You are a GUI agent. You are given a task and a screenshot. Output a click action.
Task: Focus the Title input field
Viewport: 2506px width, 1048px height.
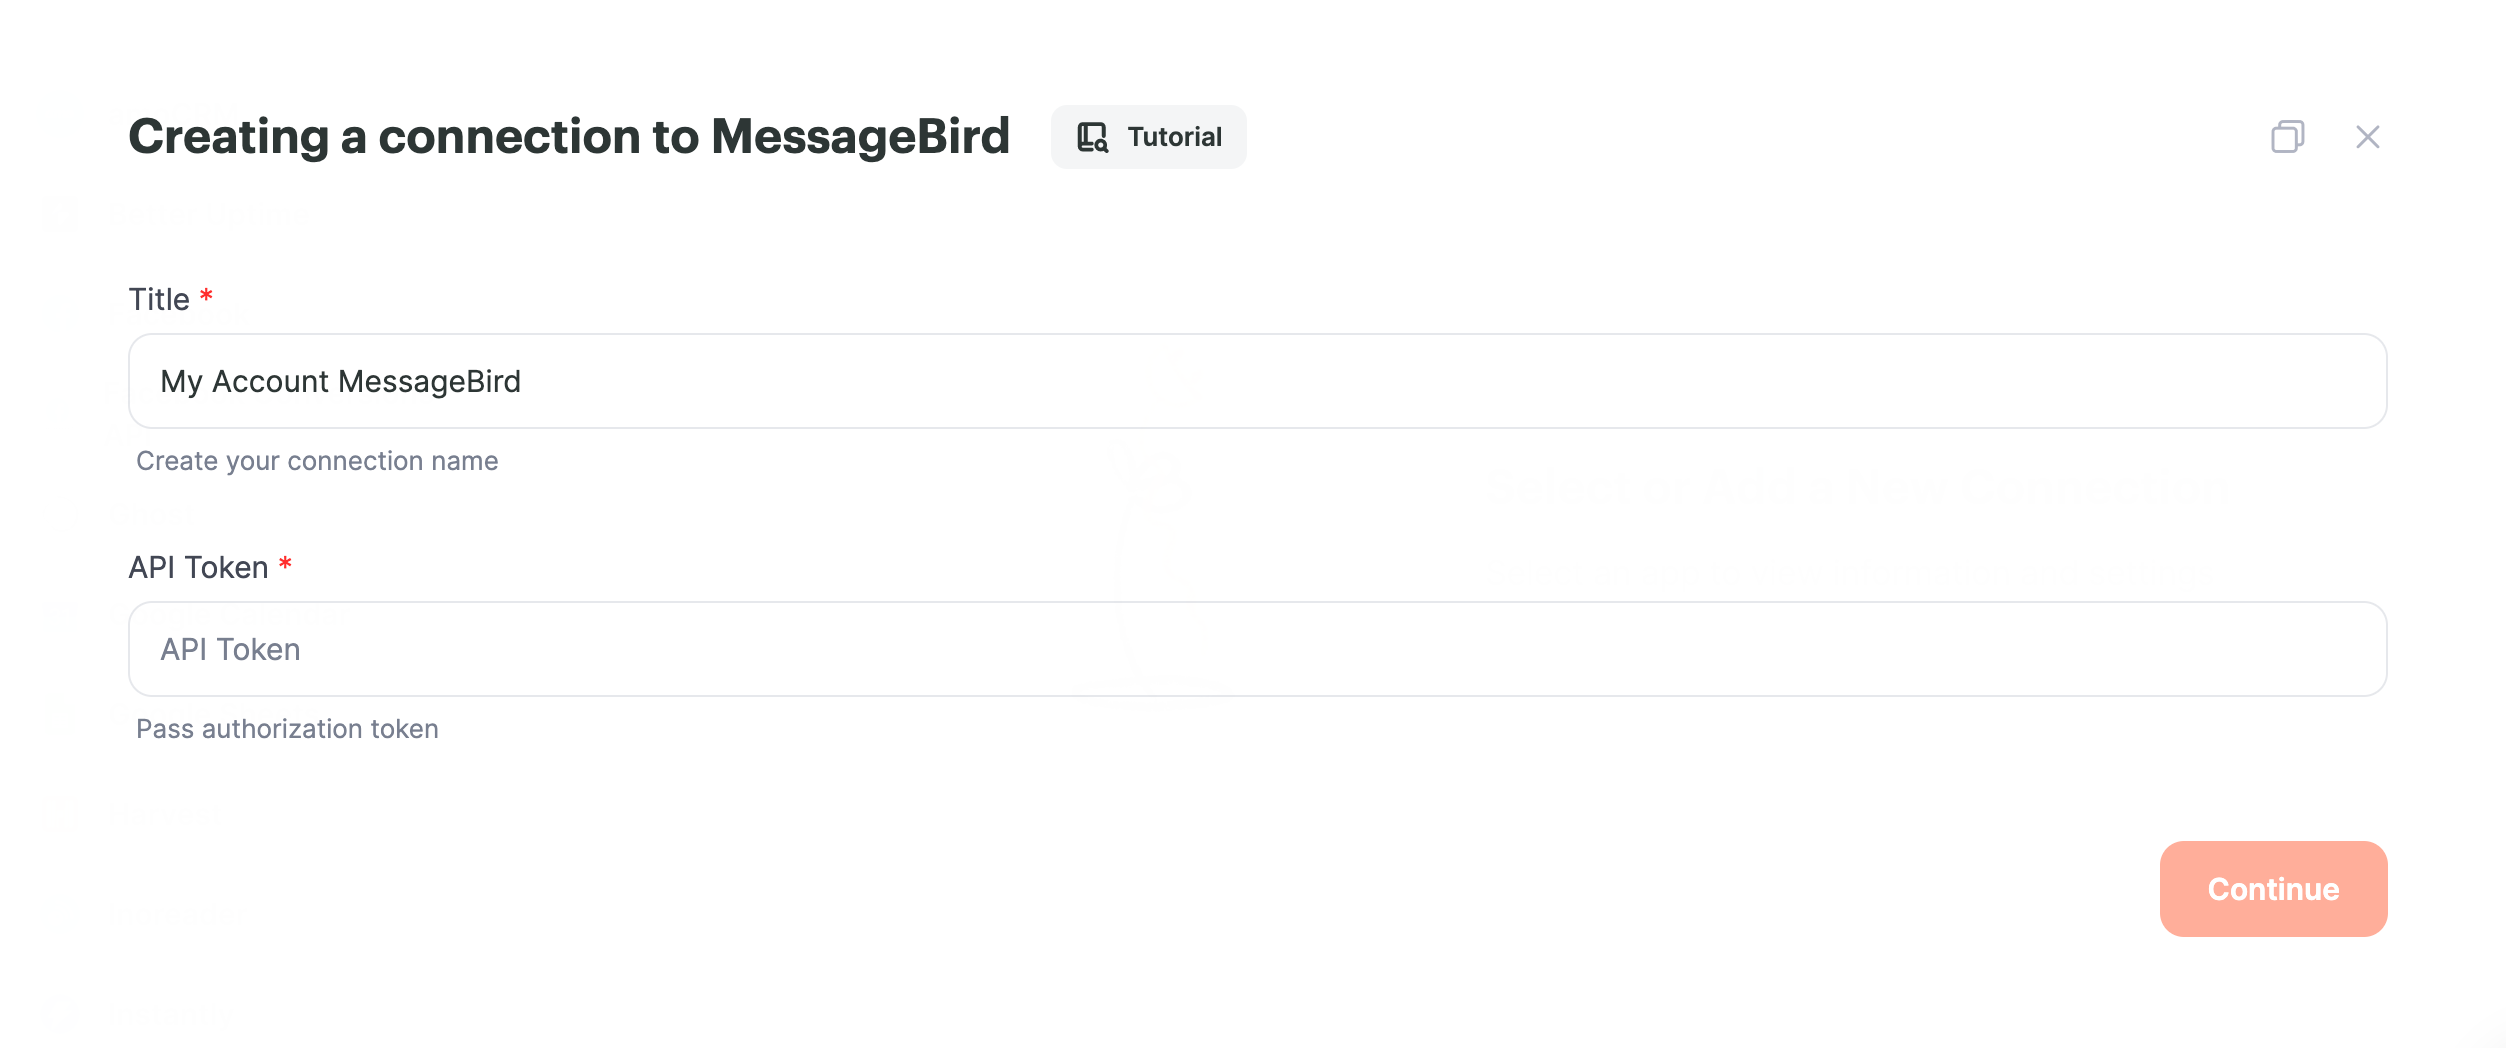[1257, 381]
